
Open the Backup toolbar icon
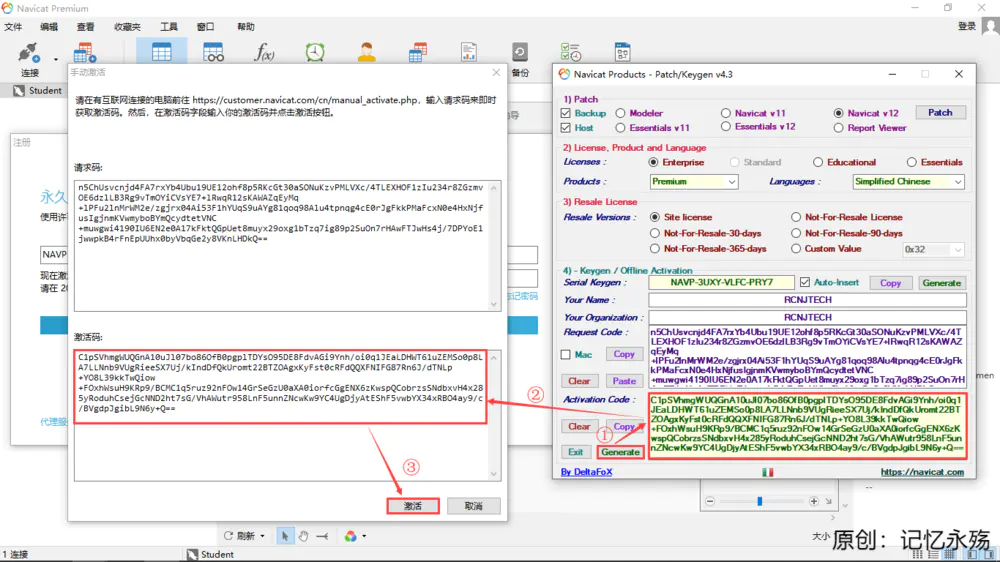coord(520,52)
